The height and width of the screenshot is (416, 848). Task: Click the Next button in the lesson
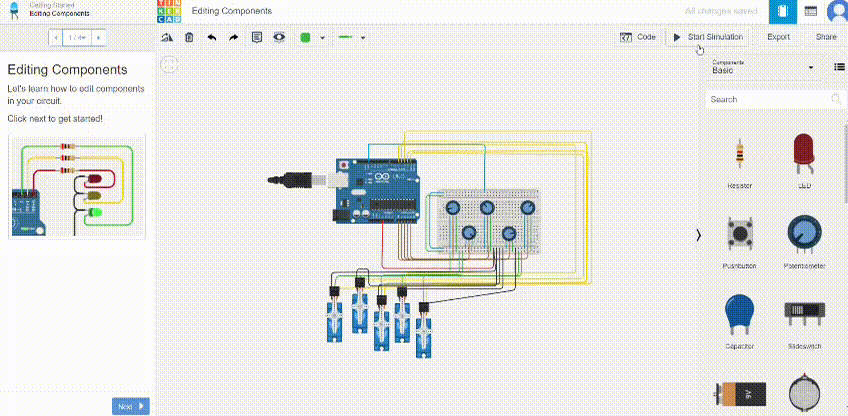pos(130,406)
